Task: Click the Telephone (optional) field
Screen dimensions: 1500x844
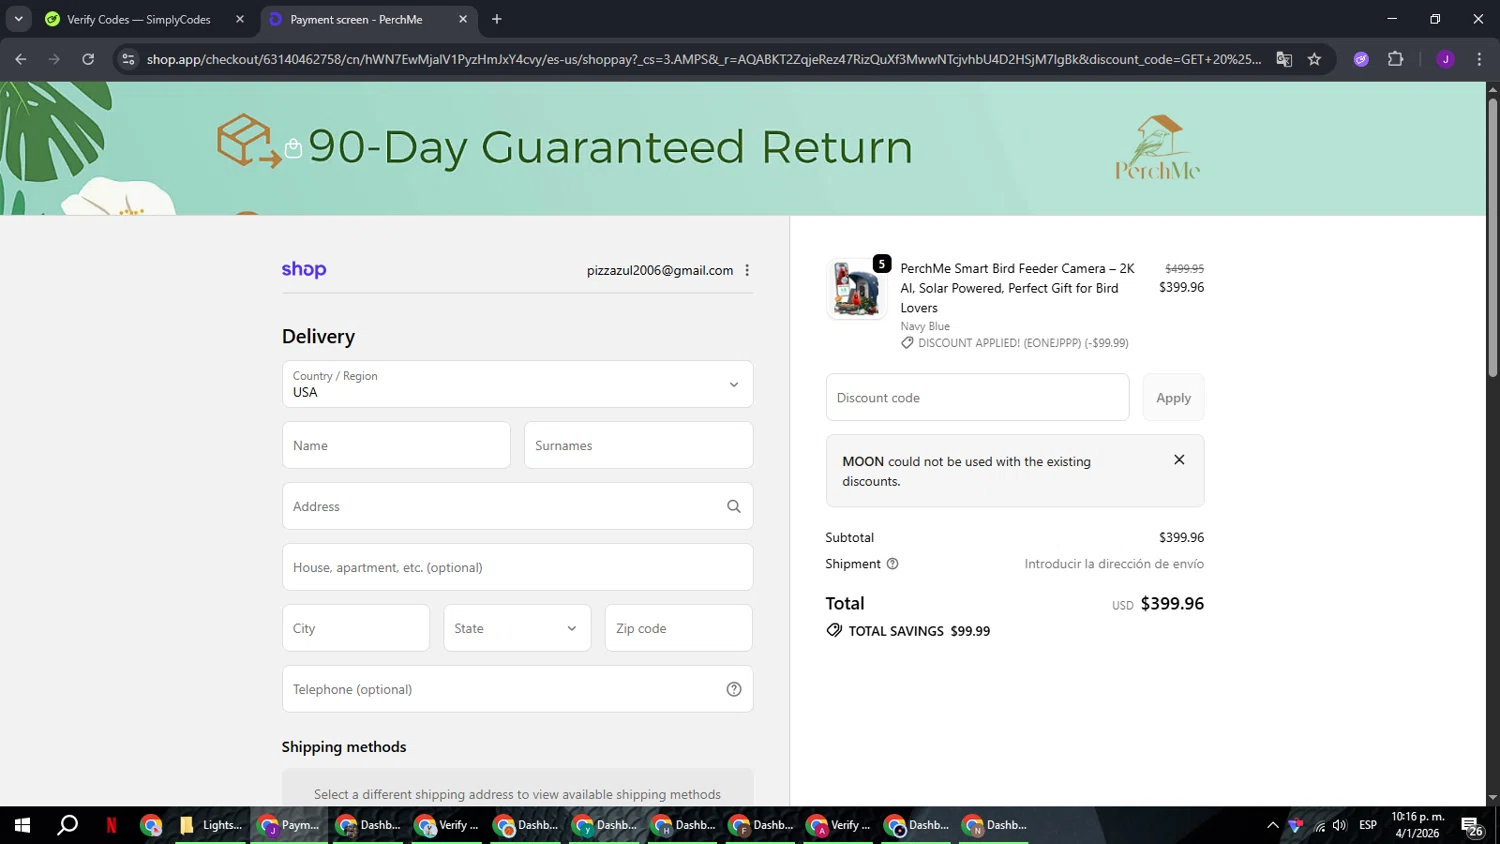Action: 517,689
